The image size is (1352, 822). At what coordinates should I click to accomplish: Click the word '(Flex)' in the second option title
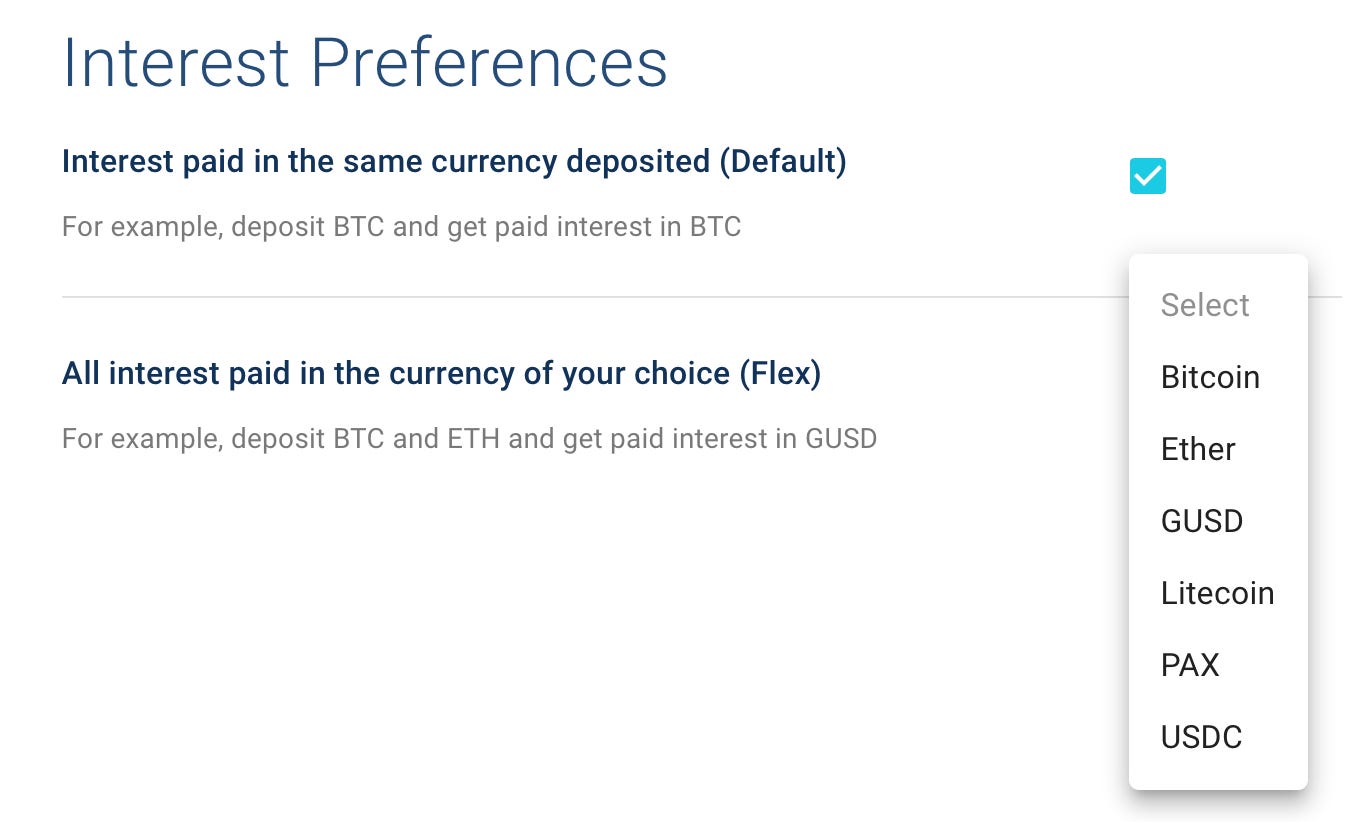point(780,373)
